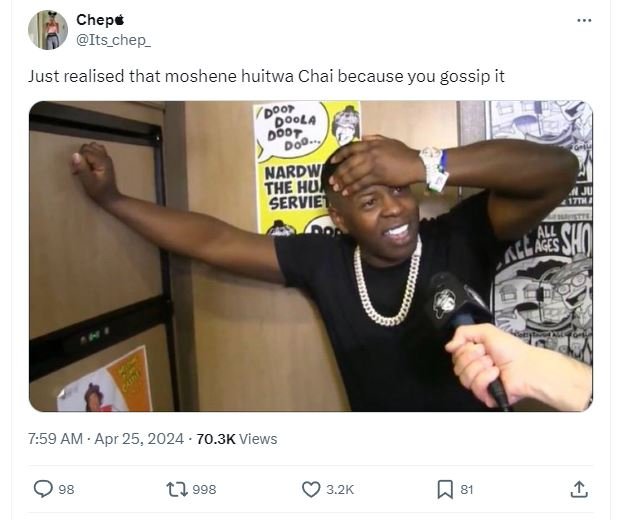This screenshot has height=520, width=618.
Task: Click the 81 bookmarks count
Action: [x=467, y=490]
